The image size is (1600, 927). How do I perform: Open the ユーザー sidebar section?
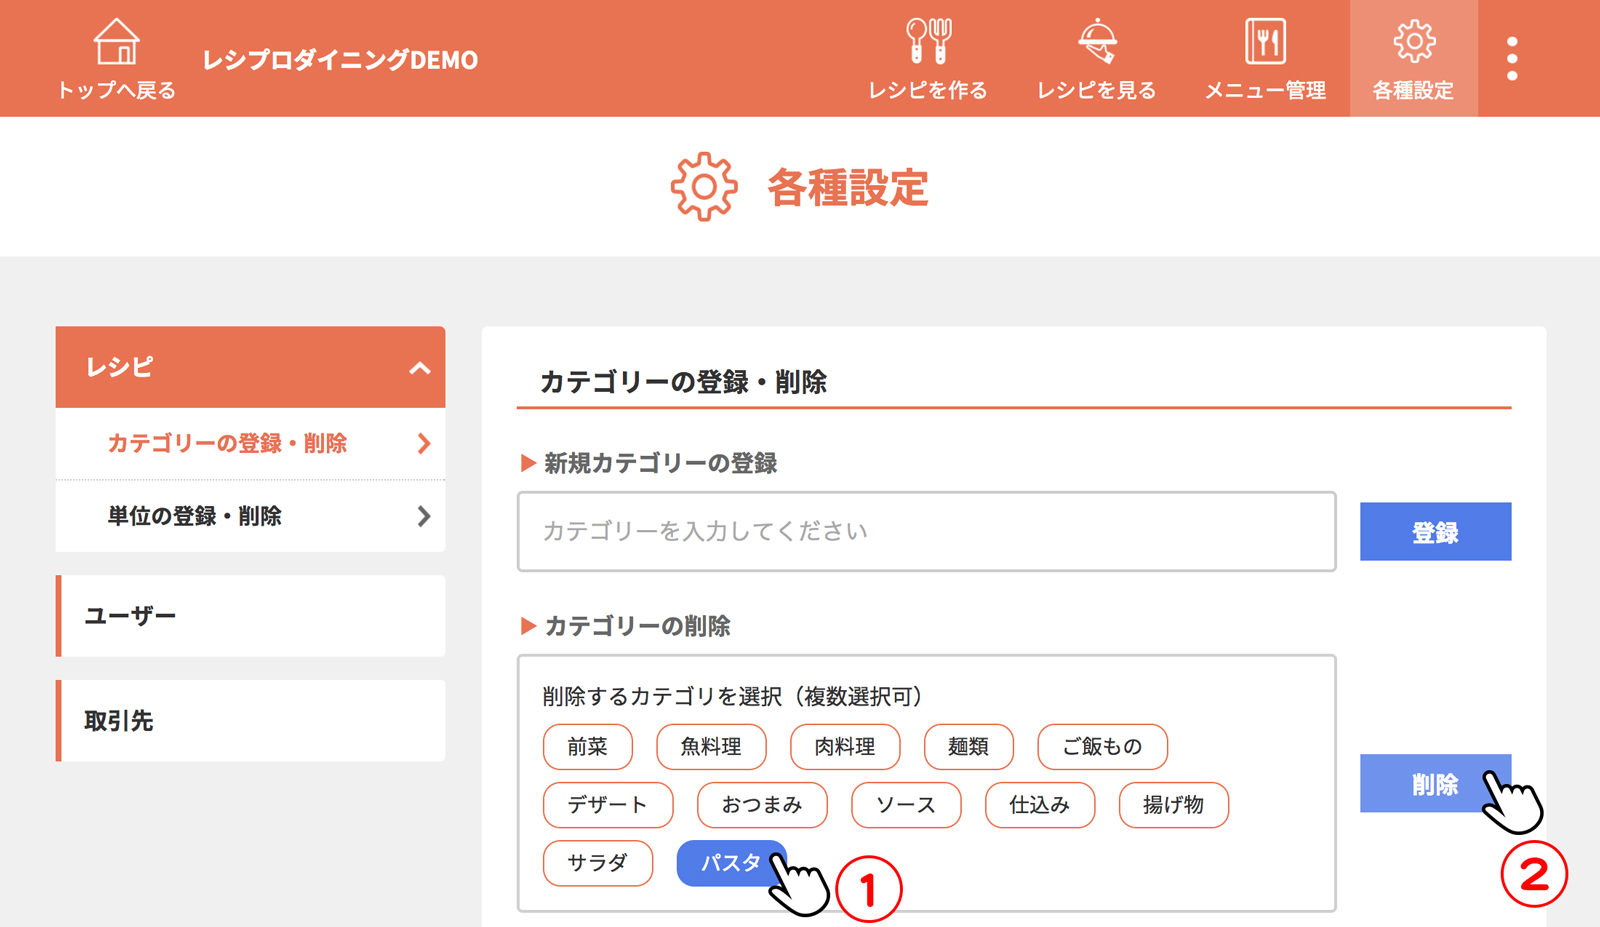pyautogui.click(x=250, y=616)
